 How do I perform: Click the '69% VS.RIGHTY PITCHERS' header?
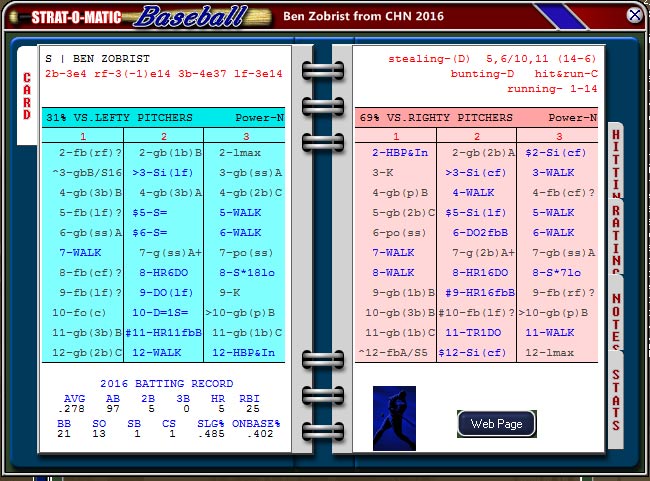[x=436, y=118]
